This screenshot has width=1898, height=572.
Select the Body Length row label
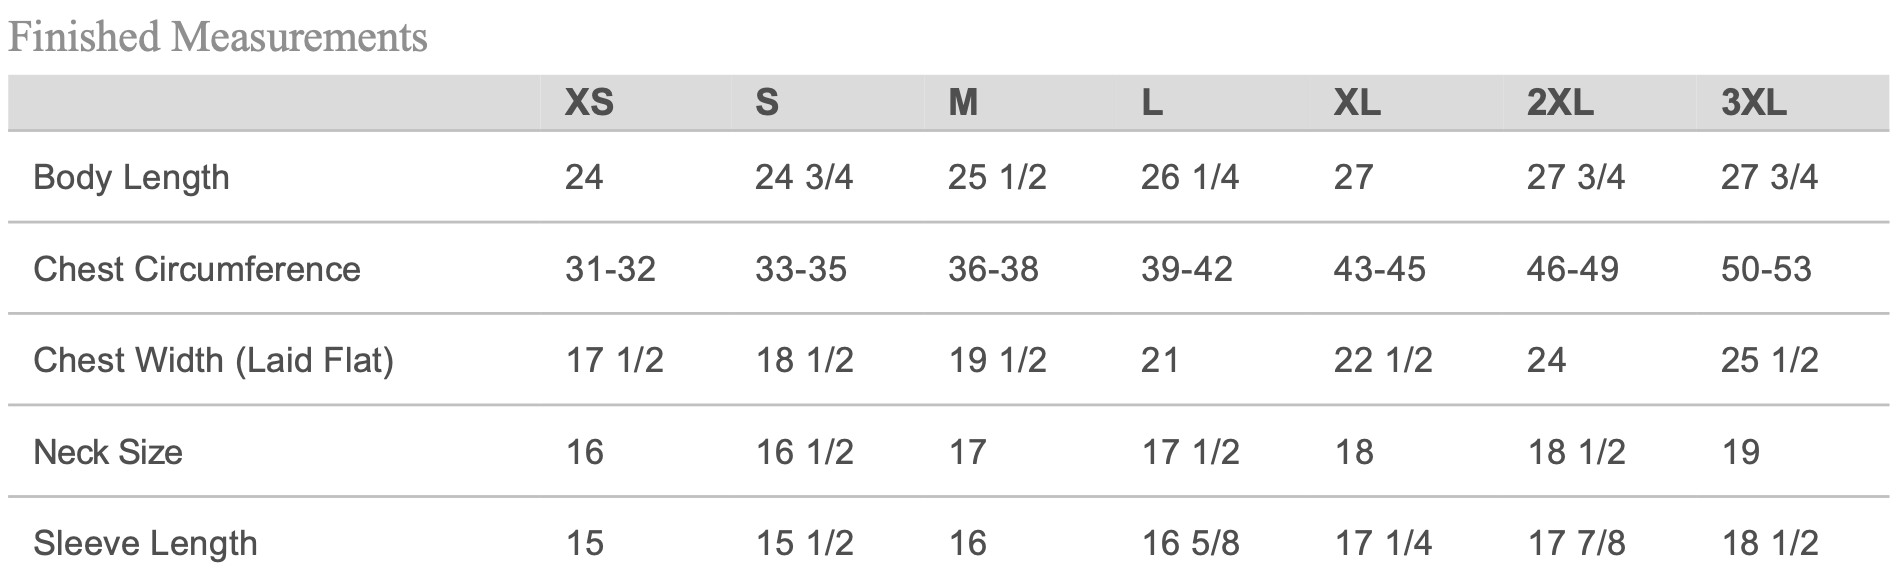click(131, 177)
